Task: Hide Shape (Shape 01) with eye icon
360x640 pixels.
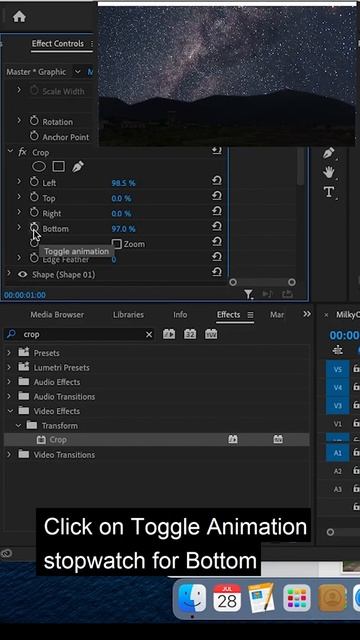Action: click(x=22, y=274)
